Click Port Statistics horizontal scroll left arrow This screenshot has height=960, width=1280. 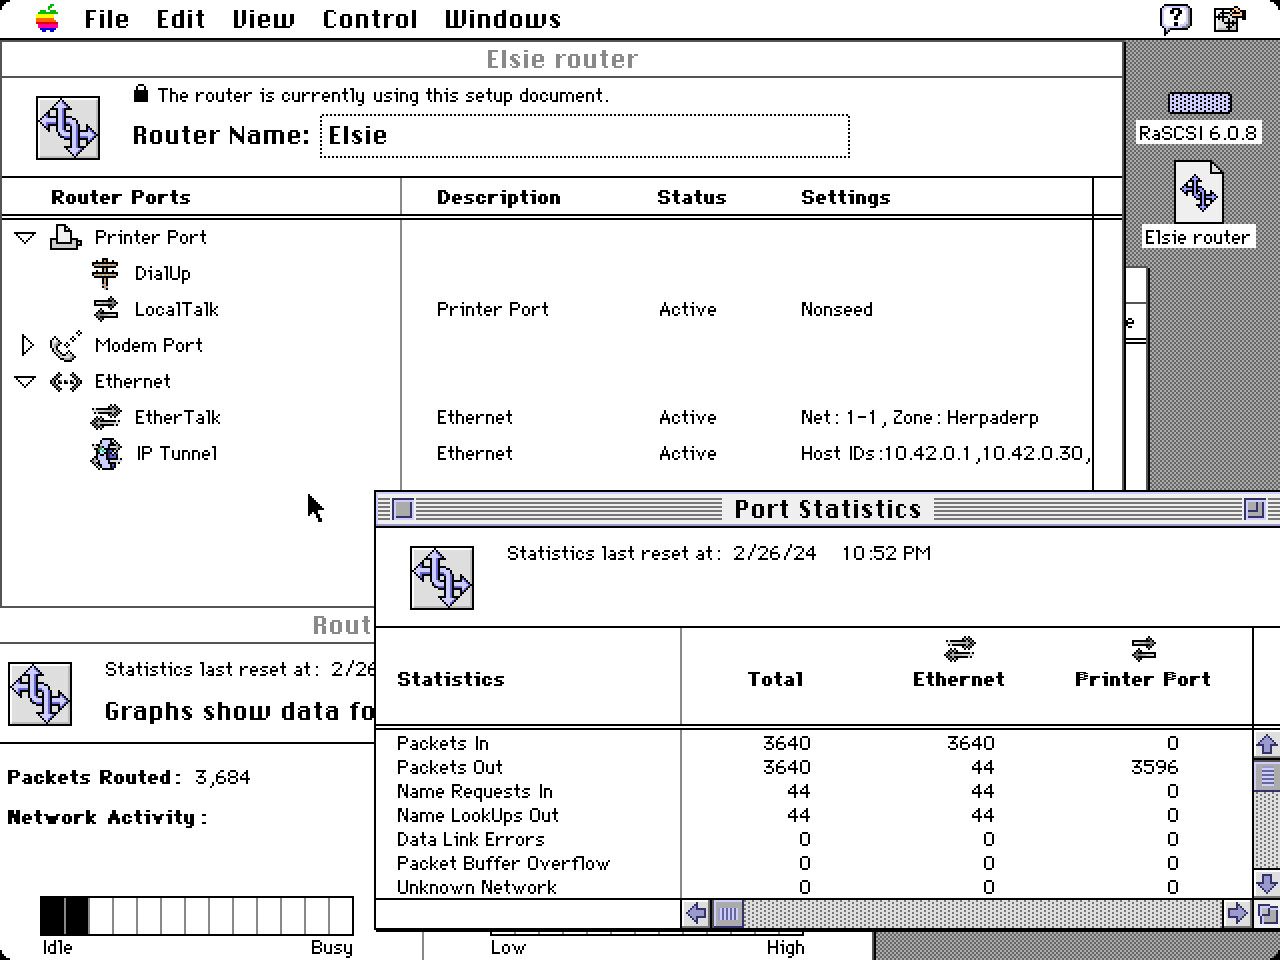(697, 913)
